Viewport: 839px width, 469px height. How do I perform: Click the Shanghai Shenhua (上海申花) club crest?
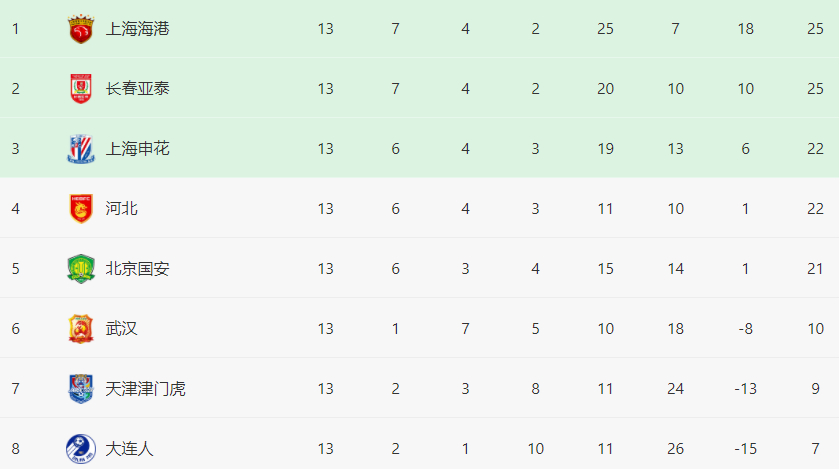pyautogui.click(x=80, y=149)
